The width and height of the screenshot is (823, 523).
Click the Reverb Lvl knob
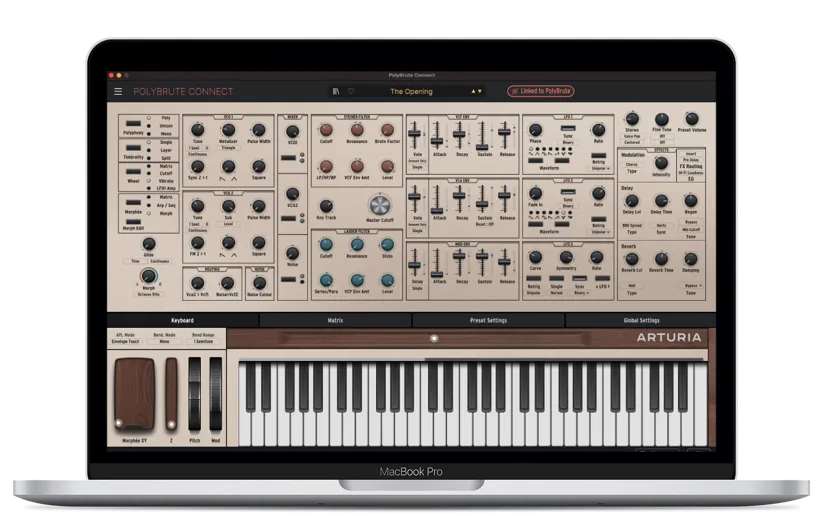[x=631, y=259]
